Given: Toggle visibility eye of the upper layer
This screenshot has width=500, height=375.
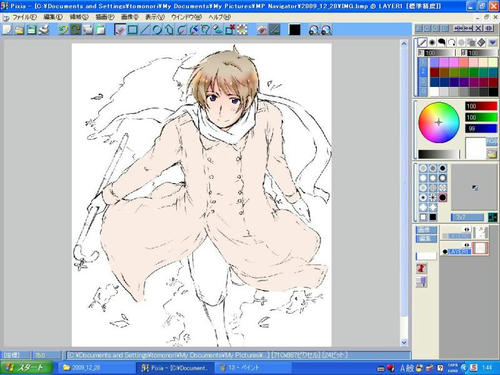Looking at the screenshot, I should pos(467,230).
